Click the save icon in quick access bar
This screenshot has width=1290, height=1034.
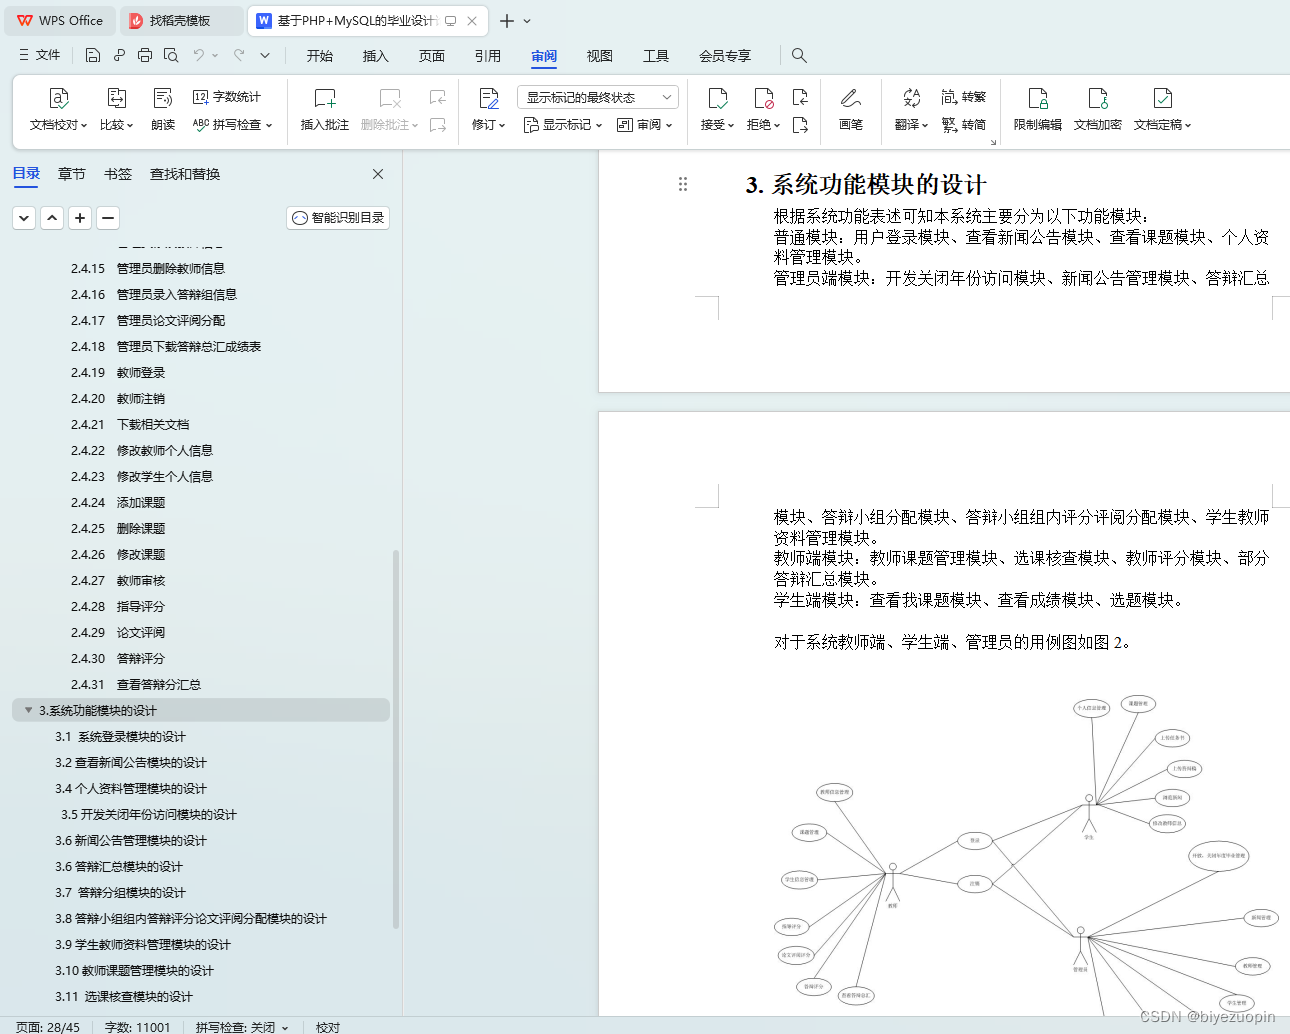click(x=93, y=55)
